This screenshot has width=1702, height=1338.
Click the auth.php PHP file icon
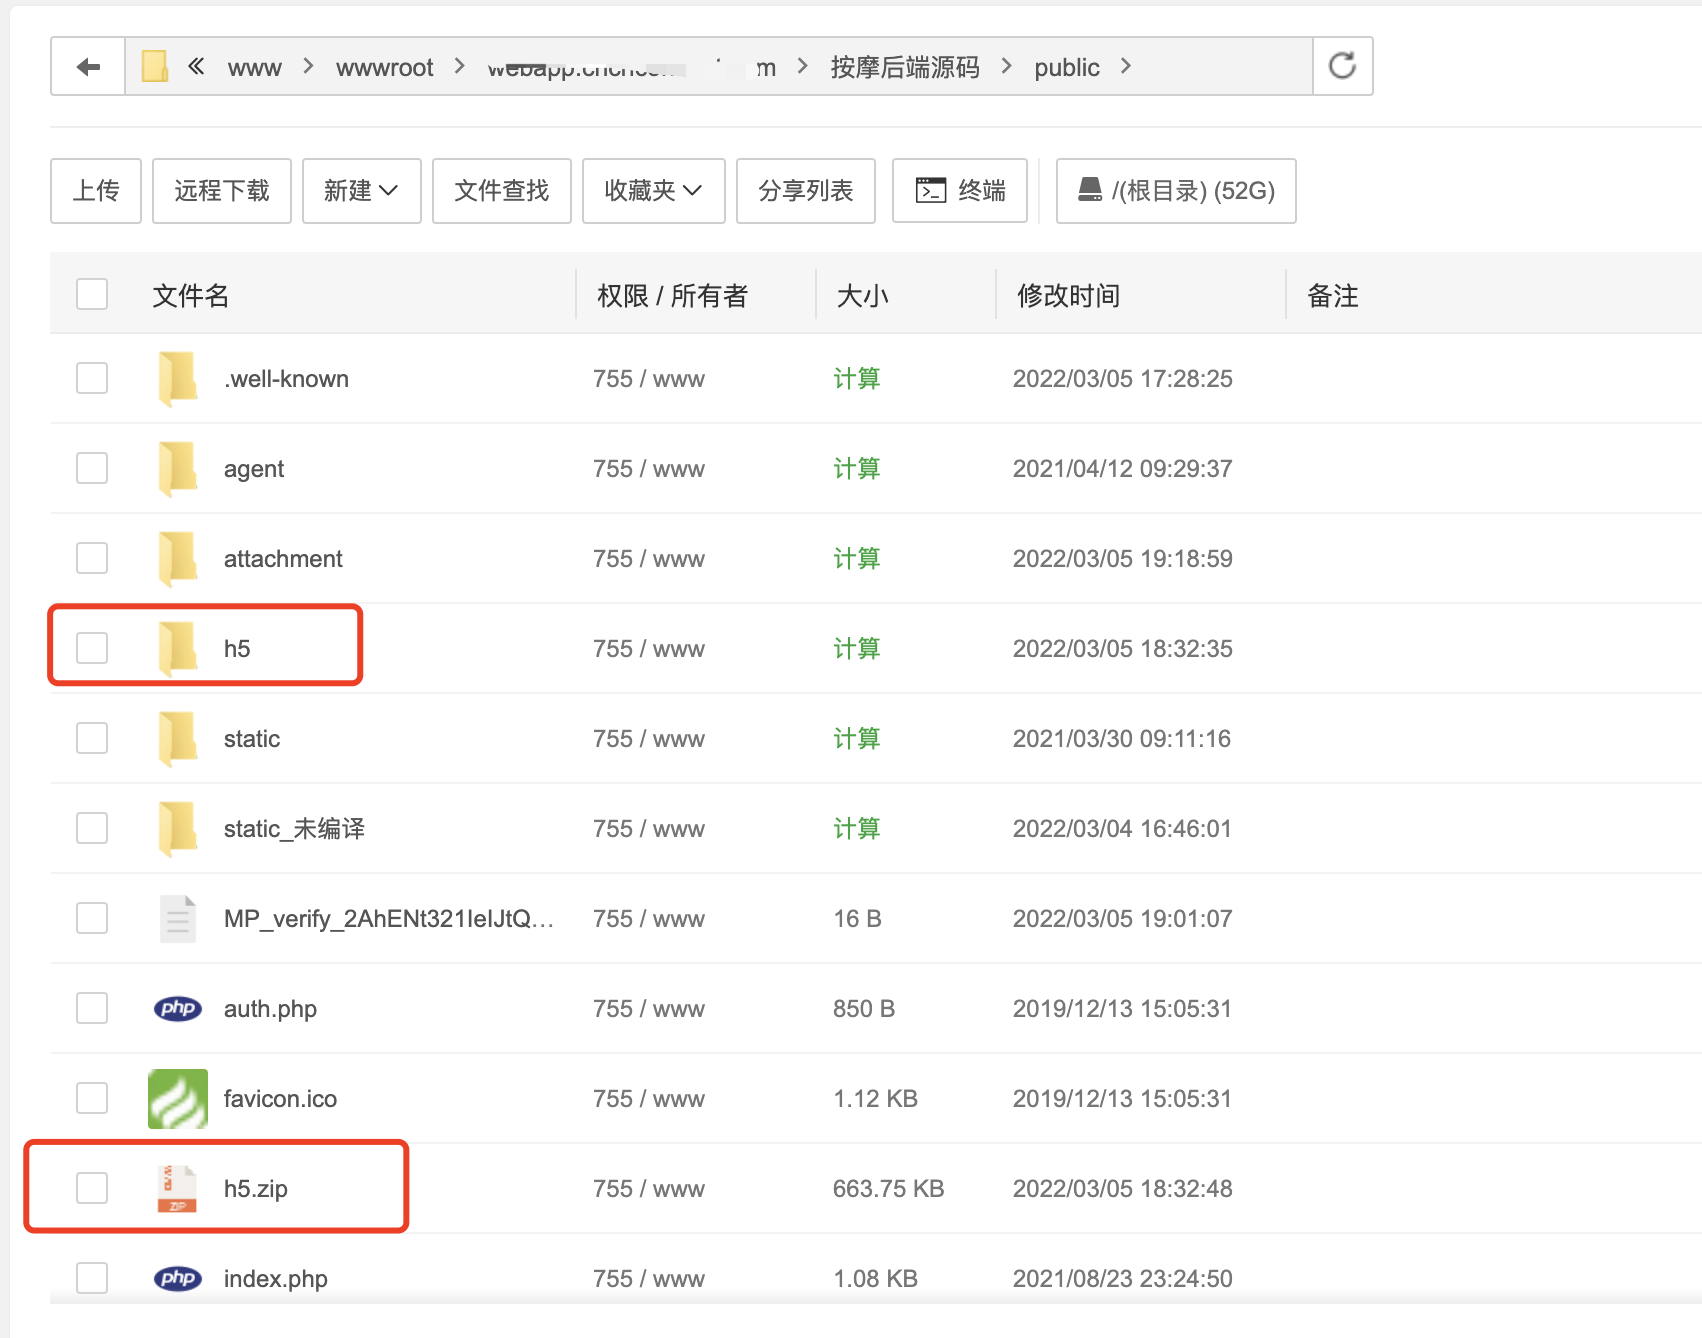click(x=178, y=1008)
